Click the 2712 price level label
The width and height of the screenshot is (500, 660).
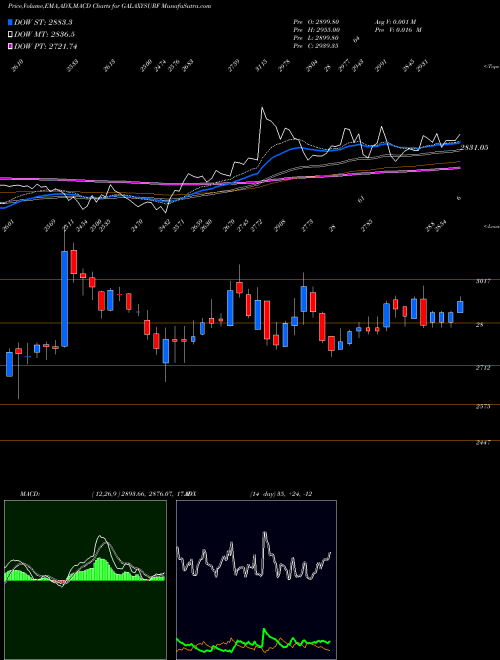tap(483, 368)
